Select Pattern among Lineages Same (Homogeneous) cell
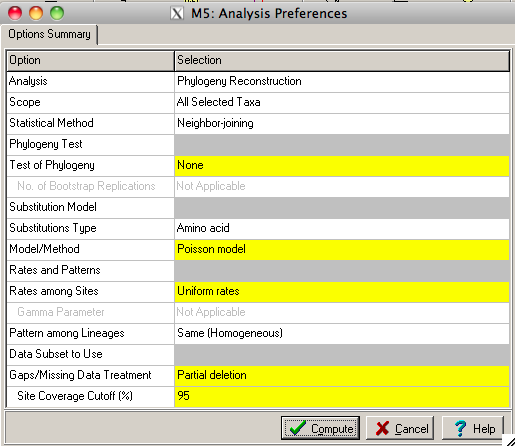Screen dimensions: 515x446 [x=342, y=334]
